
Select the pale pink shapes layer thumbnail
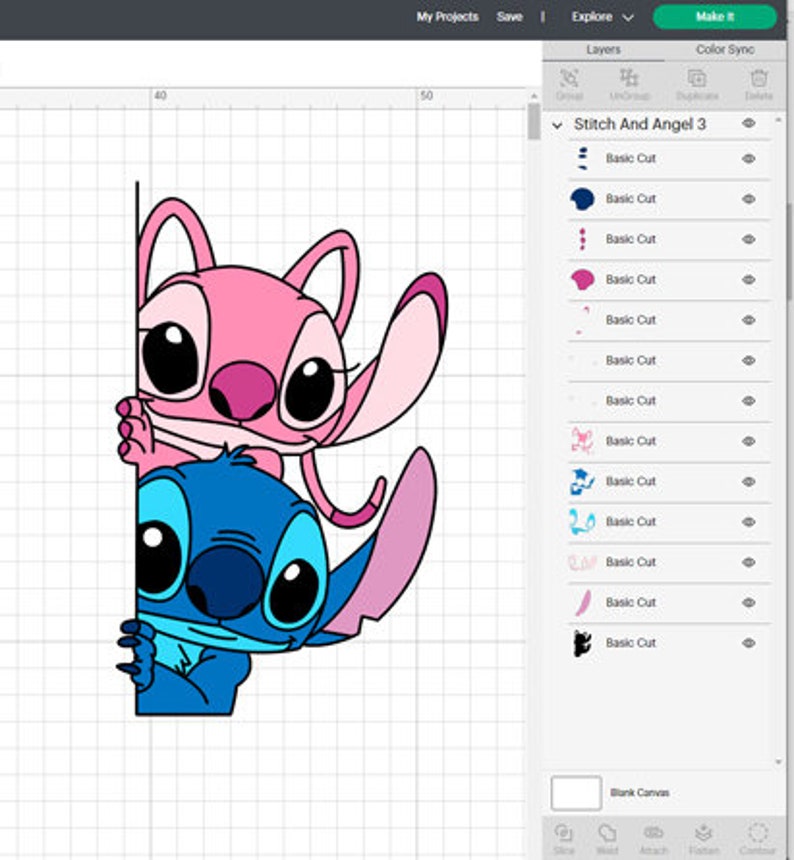point(582,562)
